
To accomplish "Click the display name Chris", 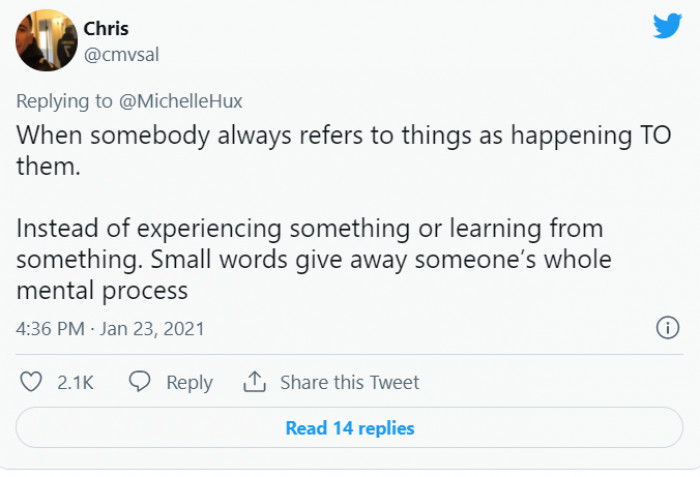I will click(106, 28).
